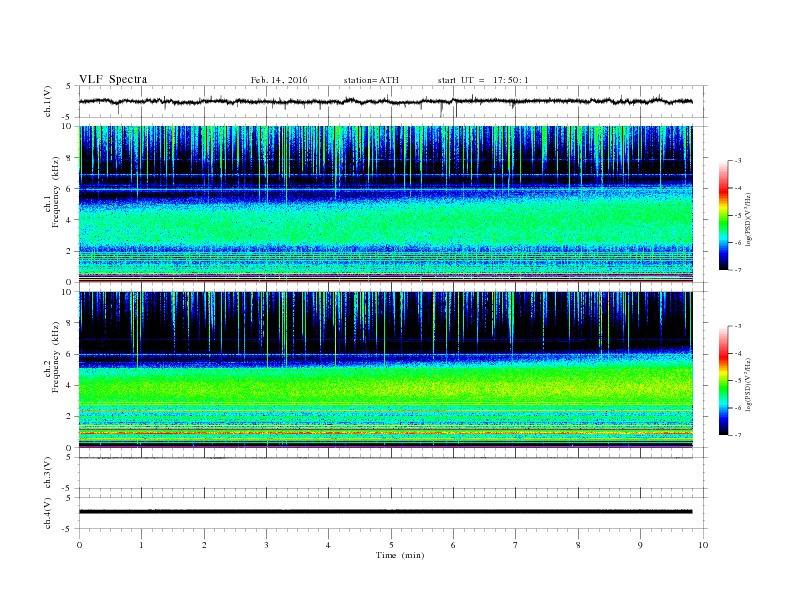This screenshot has width=792, height=612.
Task: Click the "-3" value on ch.1 colorbar
Action: click(x=738, y=161)
